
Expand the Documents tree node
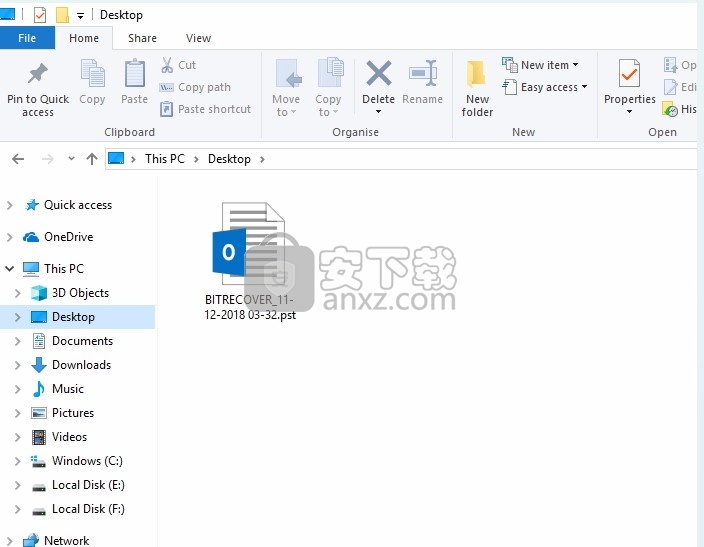(x=18, y=341)
